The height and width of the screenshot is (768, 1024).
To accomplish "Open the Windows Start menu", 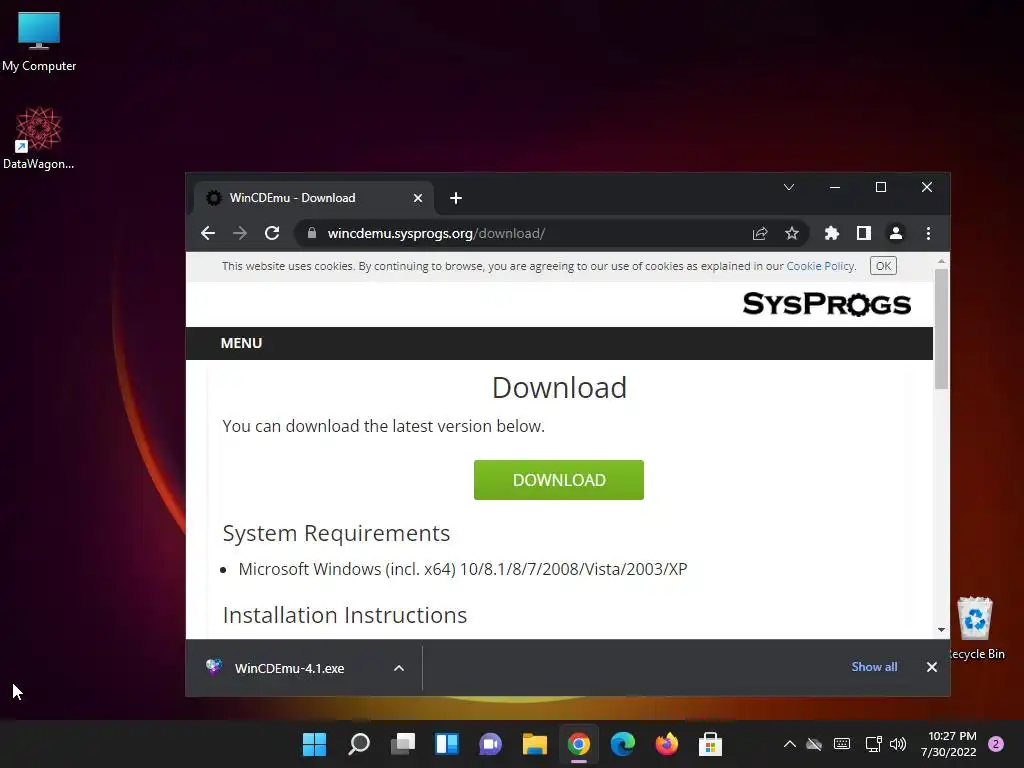I will coord(314,744).
